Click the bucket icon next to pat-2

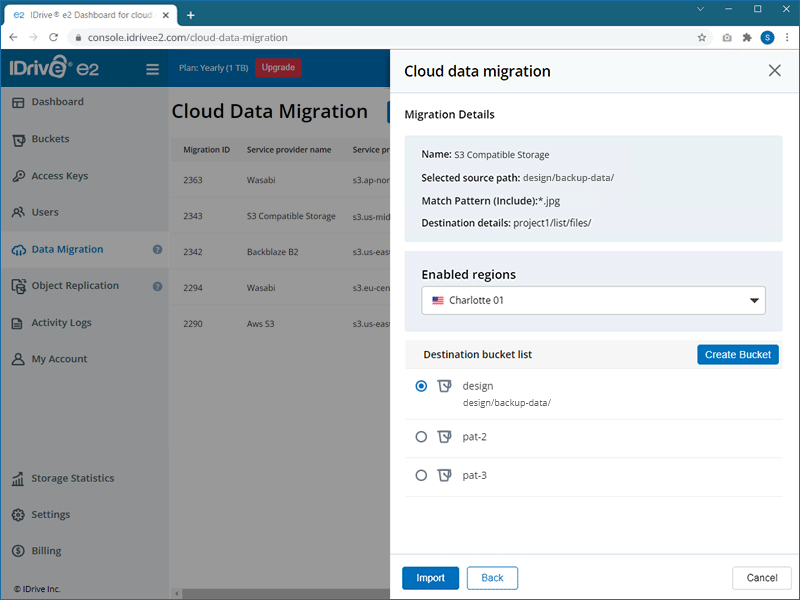pos(445,437)
